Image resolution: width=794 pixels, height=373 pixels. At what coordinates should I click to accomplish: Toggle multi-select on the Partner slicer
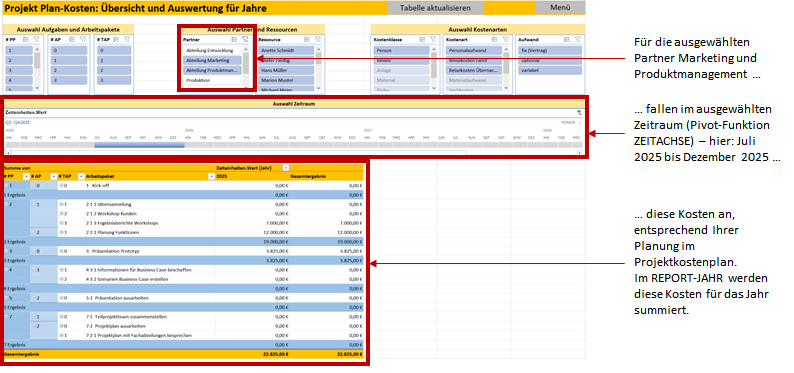click(234, 39)
